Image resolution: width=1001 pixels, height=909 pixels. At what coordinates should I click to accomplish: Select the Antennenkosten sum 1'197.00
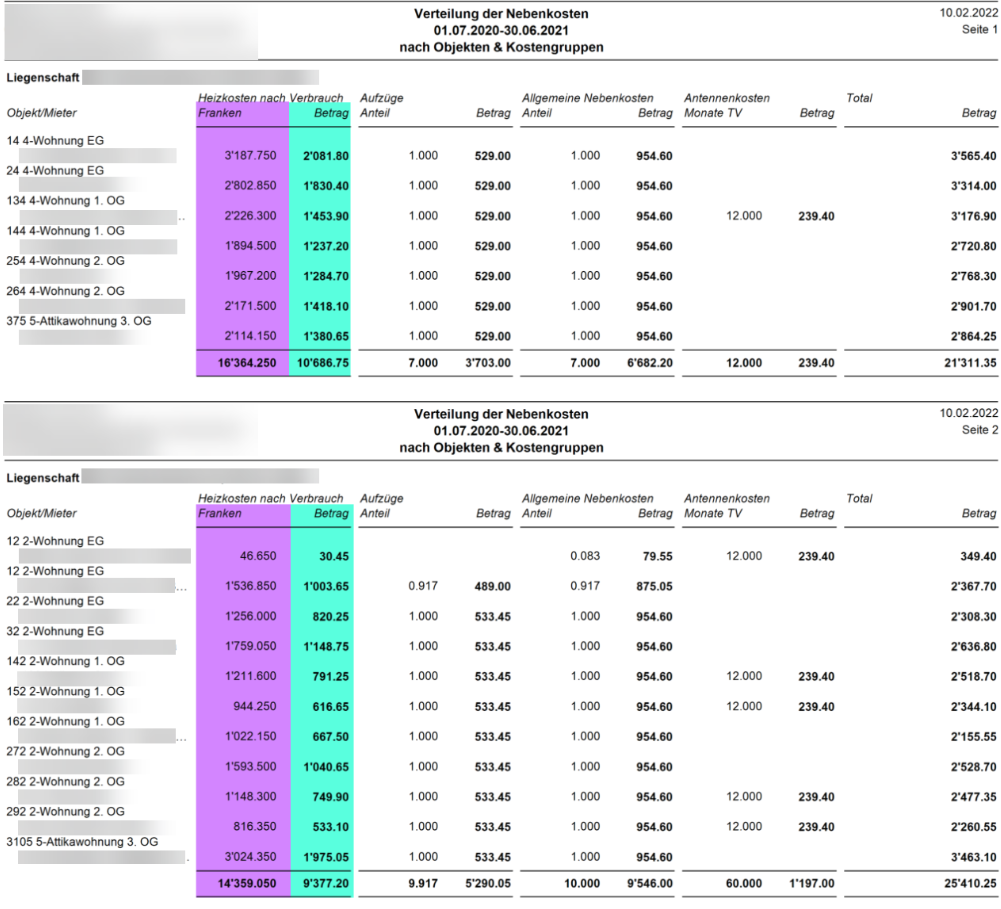pos(811,883)
